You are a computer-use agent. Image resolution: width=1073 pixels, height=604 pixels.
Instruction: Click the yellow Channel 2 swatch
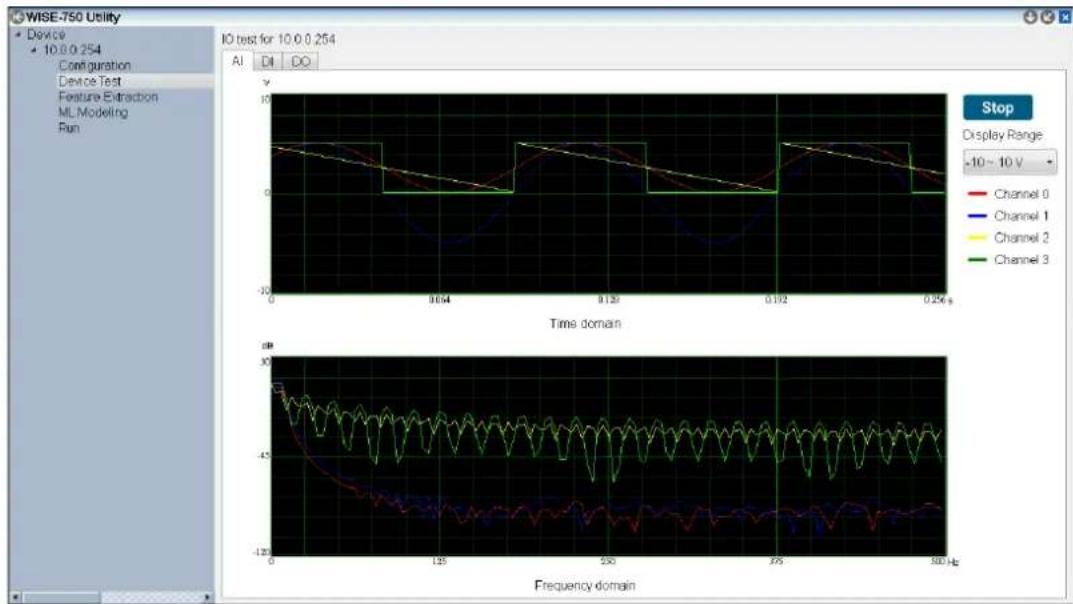pos(977,238)
